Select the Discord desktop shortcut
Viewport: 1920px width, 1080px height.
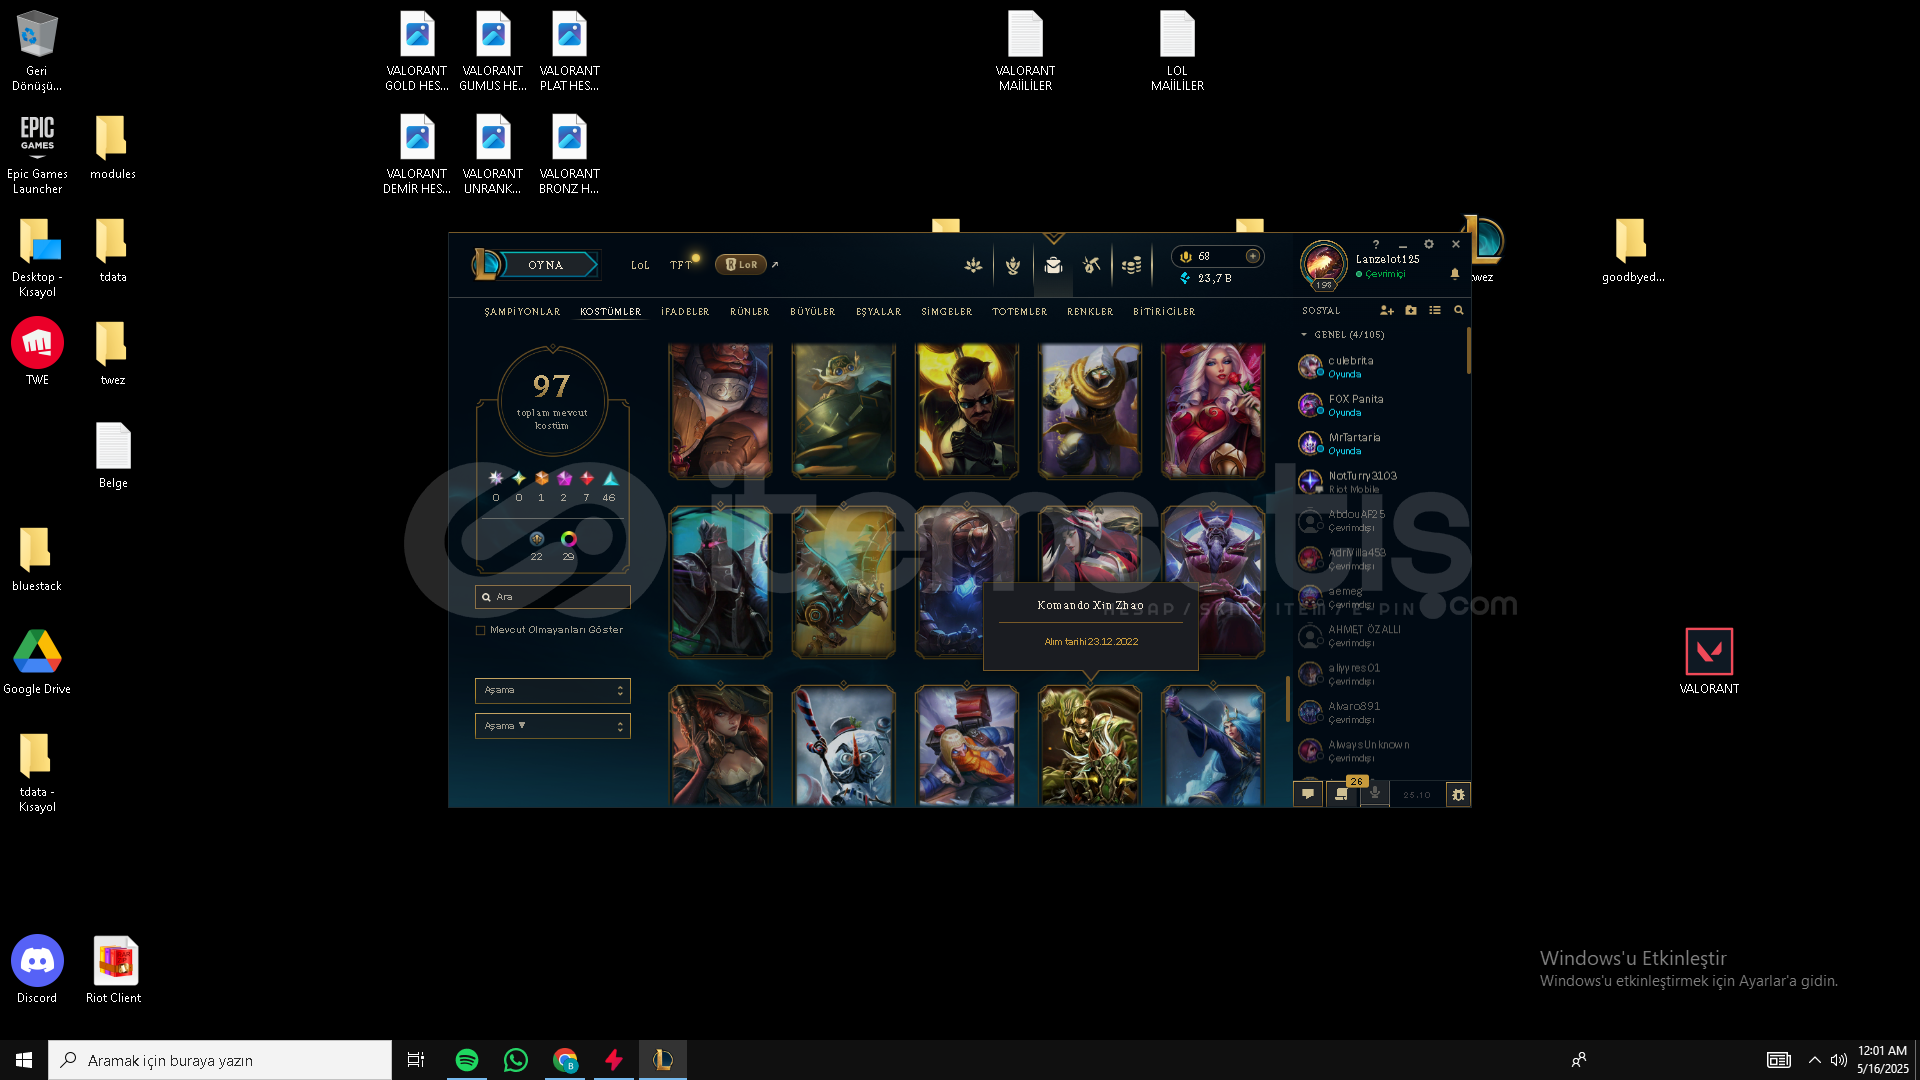[37, 969]
